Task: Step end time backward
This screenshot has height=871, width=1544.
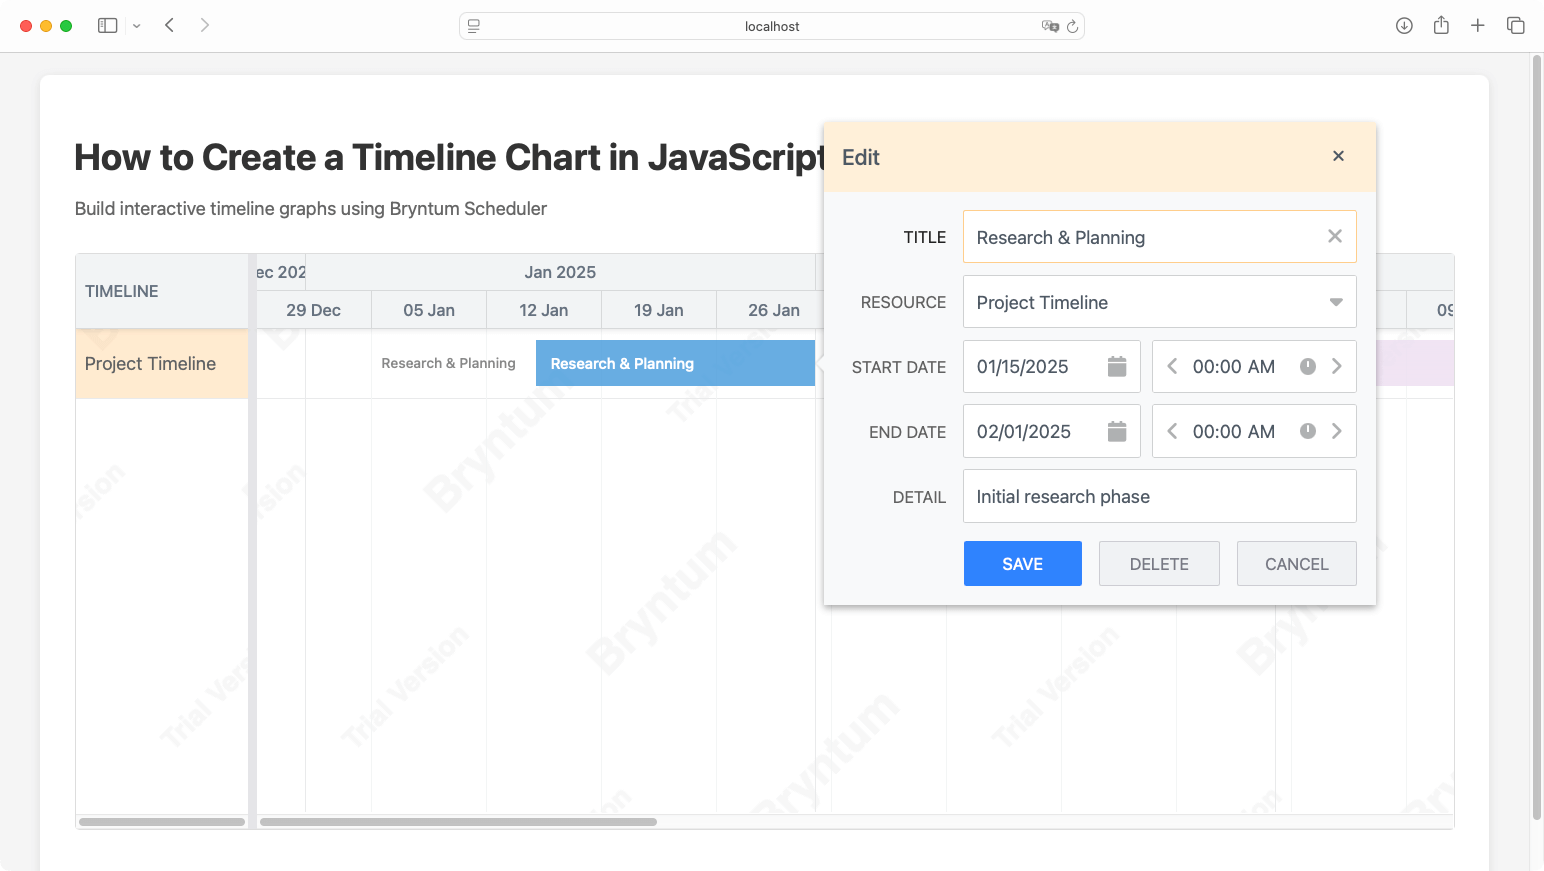Action: pyautogui.click(x=1172, y=432)
